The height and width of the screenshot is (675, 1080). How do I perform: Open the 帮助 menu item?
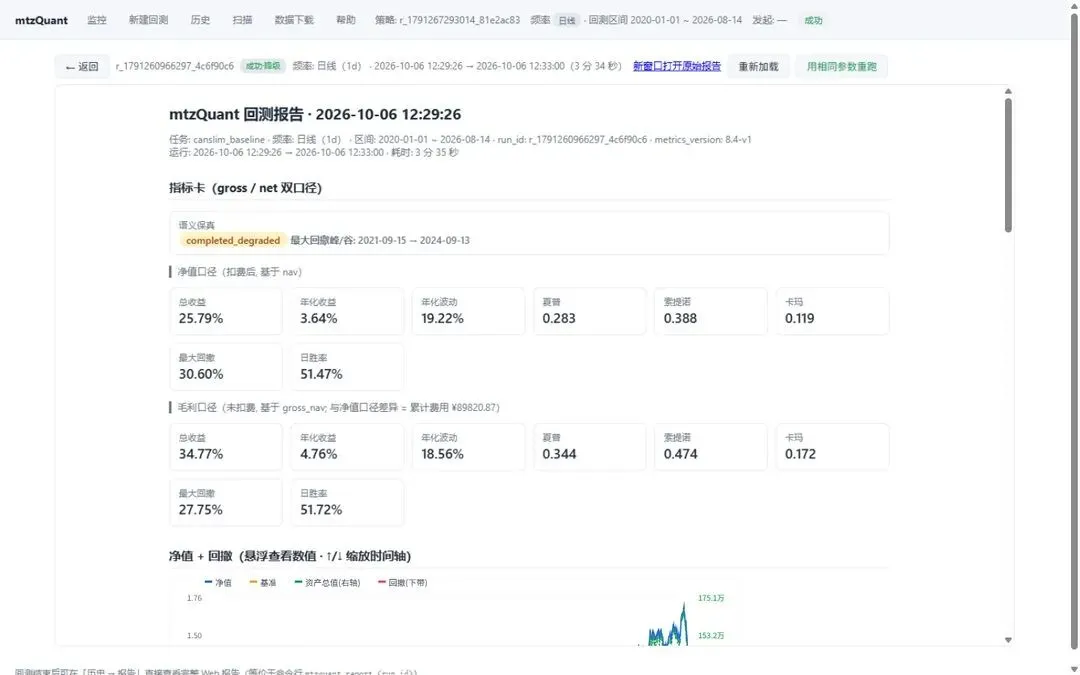coord(346,20)
